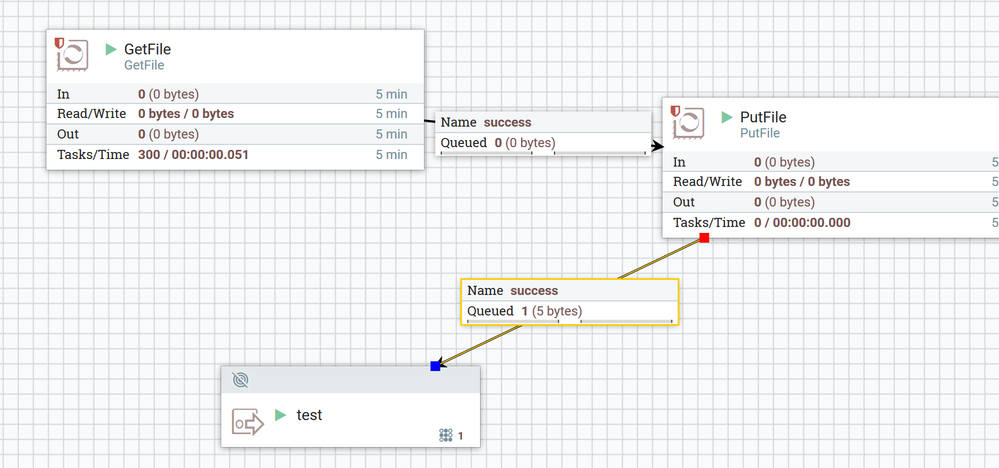Click the active thread count icon on test
Screen dimensions: 999x468
(x=446, y=436)
